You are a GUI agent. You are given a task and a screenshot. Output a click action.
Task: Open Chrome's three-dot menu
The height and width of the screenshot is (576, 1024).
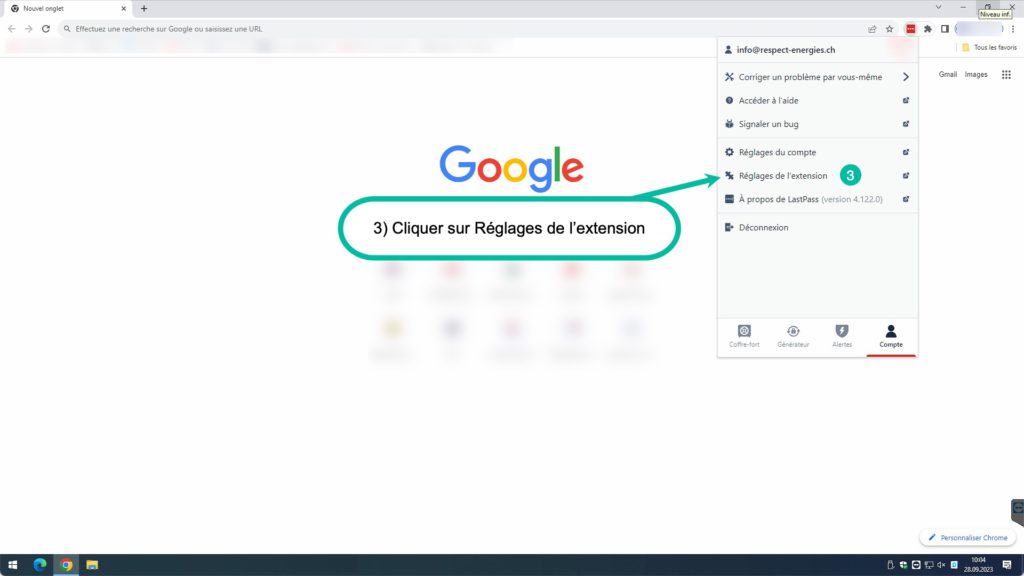tap(1013, 29)
